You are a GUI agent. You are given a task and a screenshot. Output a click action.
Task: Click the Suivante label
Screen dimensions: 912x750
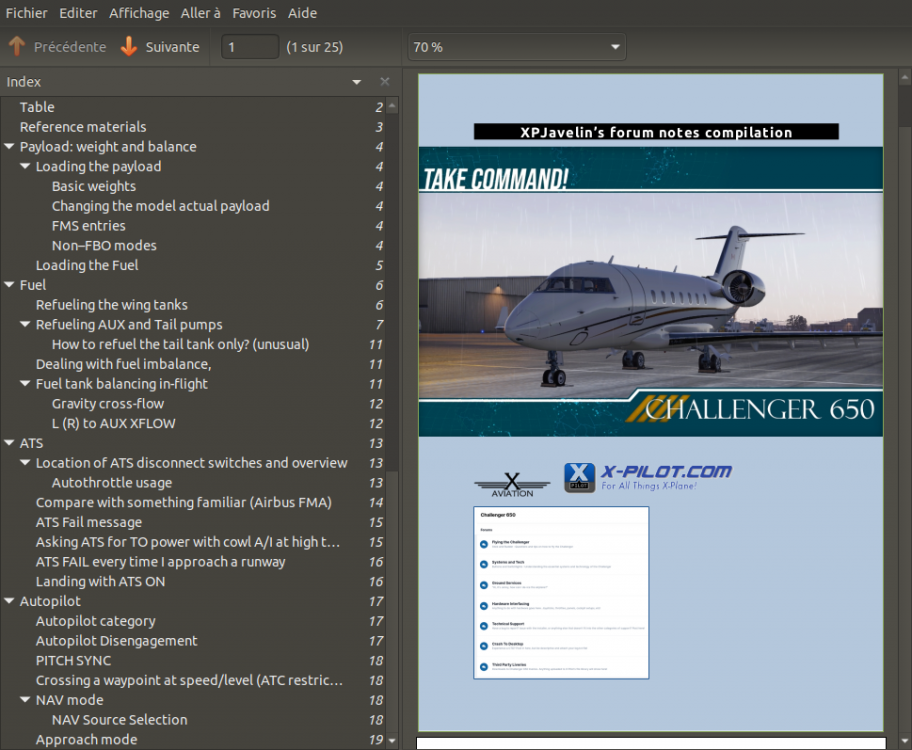(x=172, y=47)
